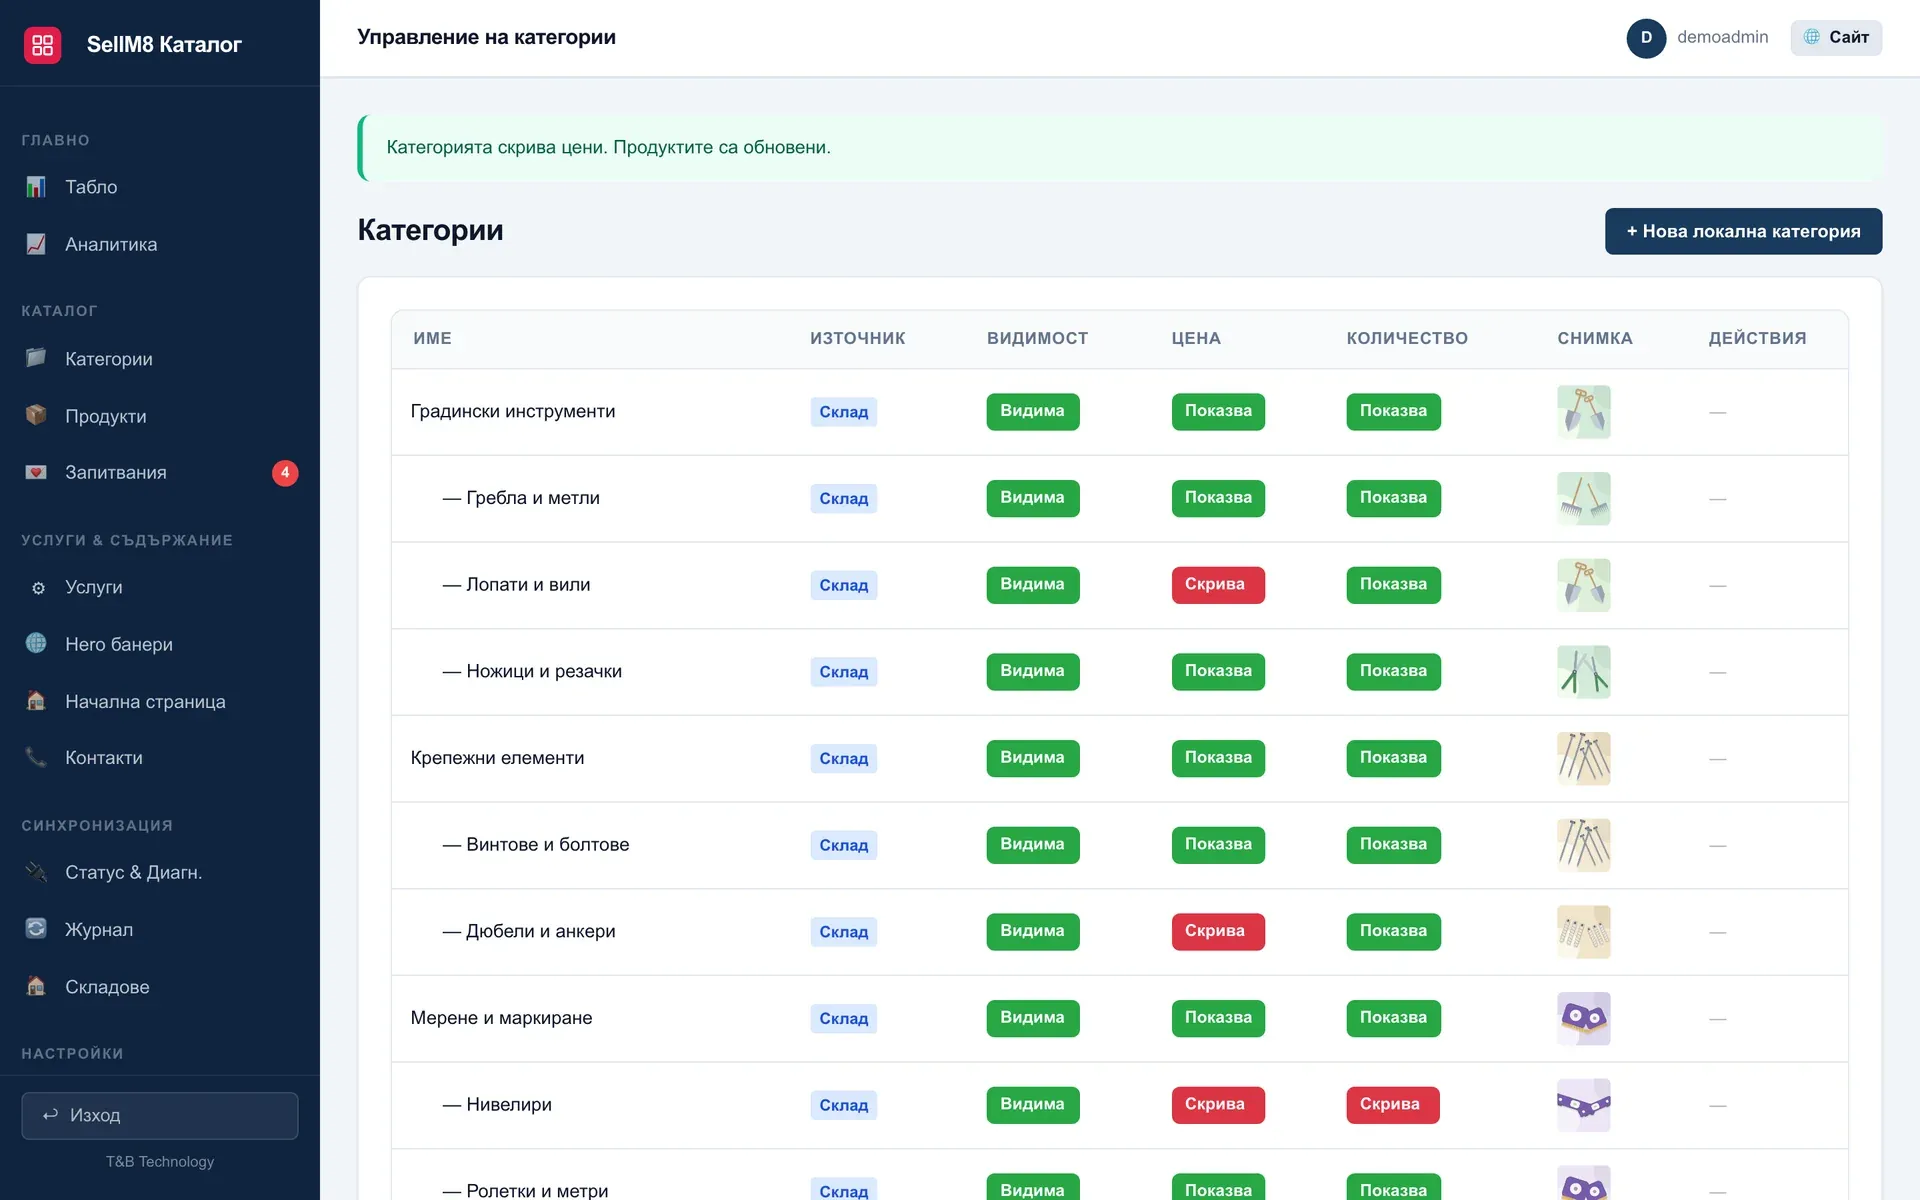Click the Статус & Диагн. plug icon
Image resolution: width=1920 pixels, height=1200 pixels.
(36, 872)
